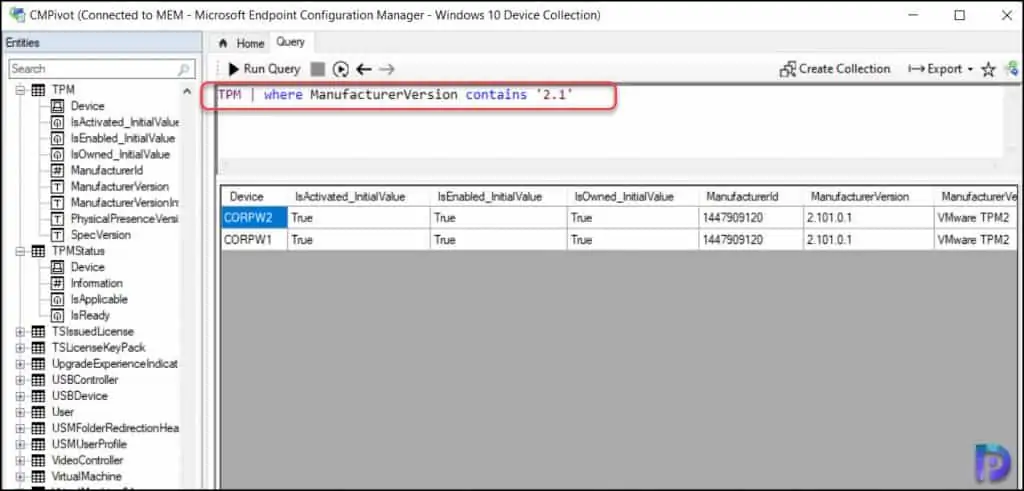Viewport: 1024px width, 491px height.
Task: Sort by ManufacturerId column header
Action: pos(750,197)
